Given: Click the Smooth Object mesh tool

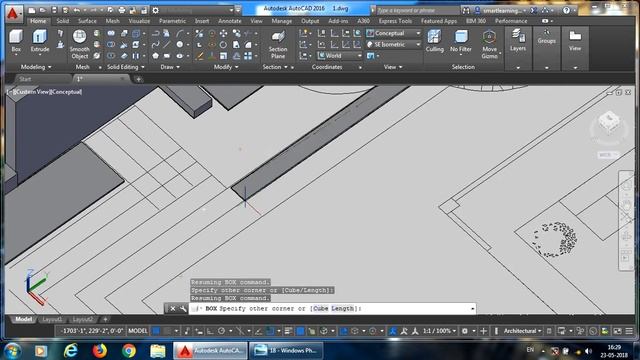Looking at the screenshot, I should coord(79,44).
